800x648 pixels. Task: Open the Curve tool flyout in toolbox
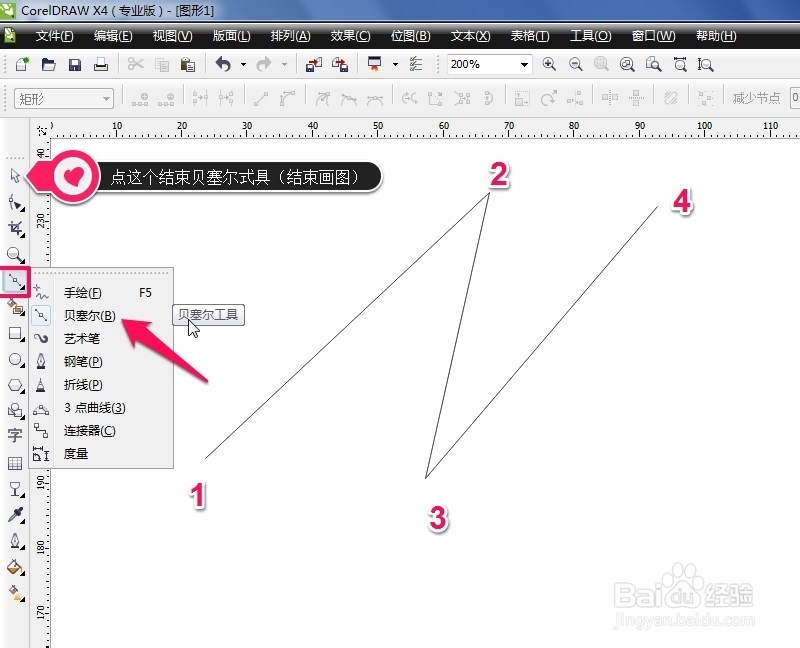(15, 281)
